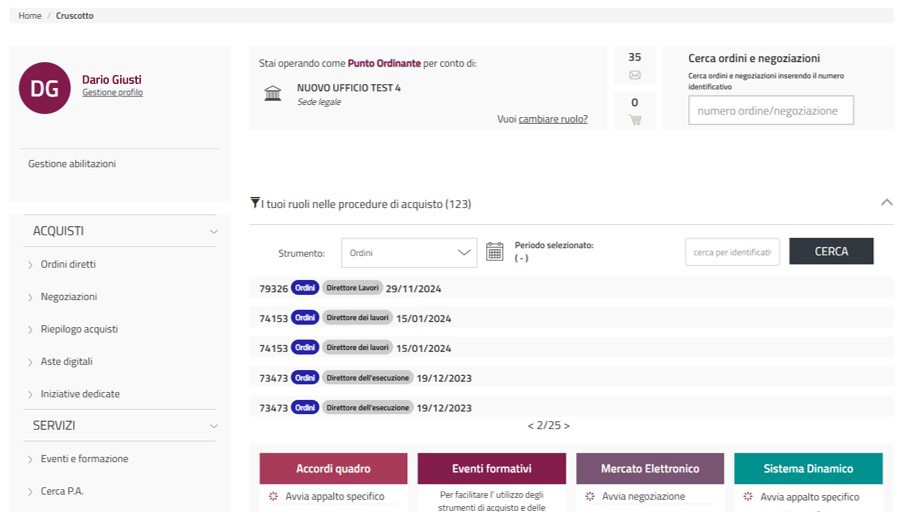Open the calendar date picker icon

pyautogui.click(x=494, y=252)
